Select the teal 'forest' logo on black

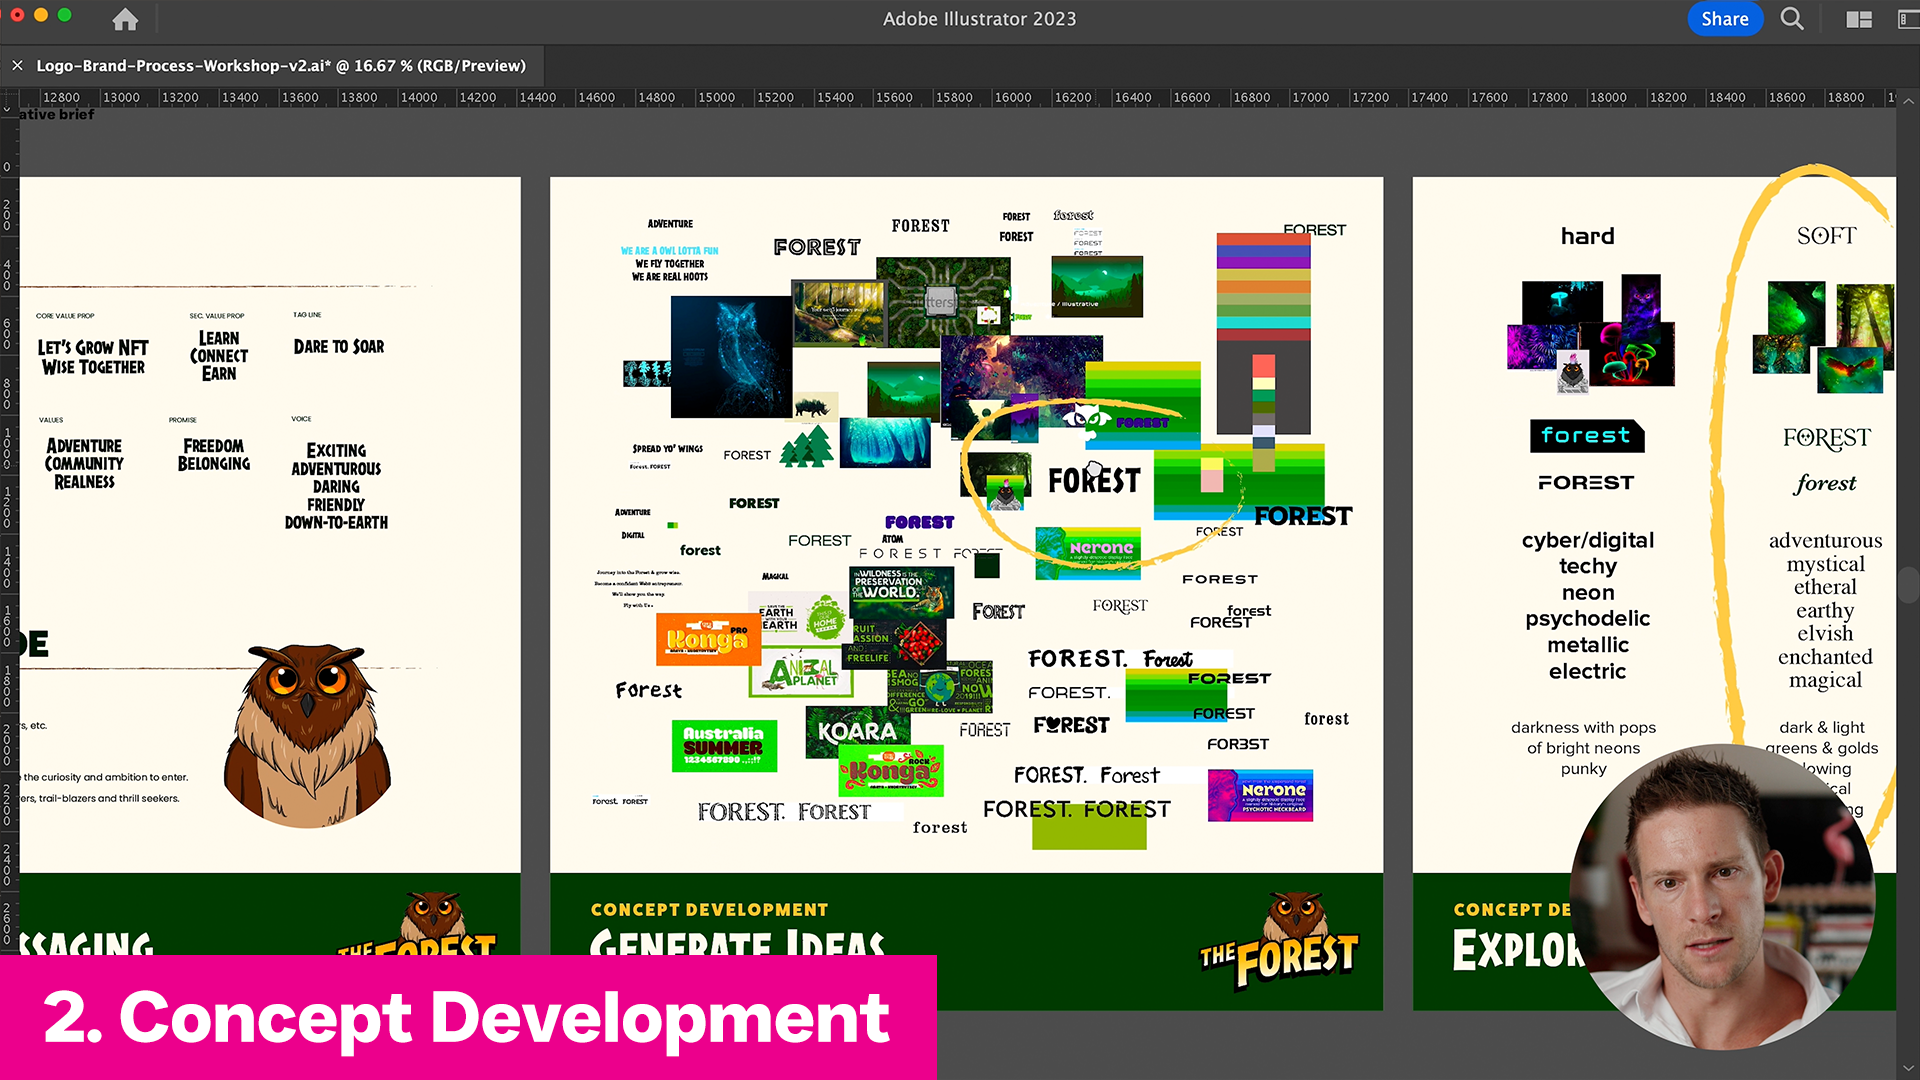pos(1586,436)
